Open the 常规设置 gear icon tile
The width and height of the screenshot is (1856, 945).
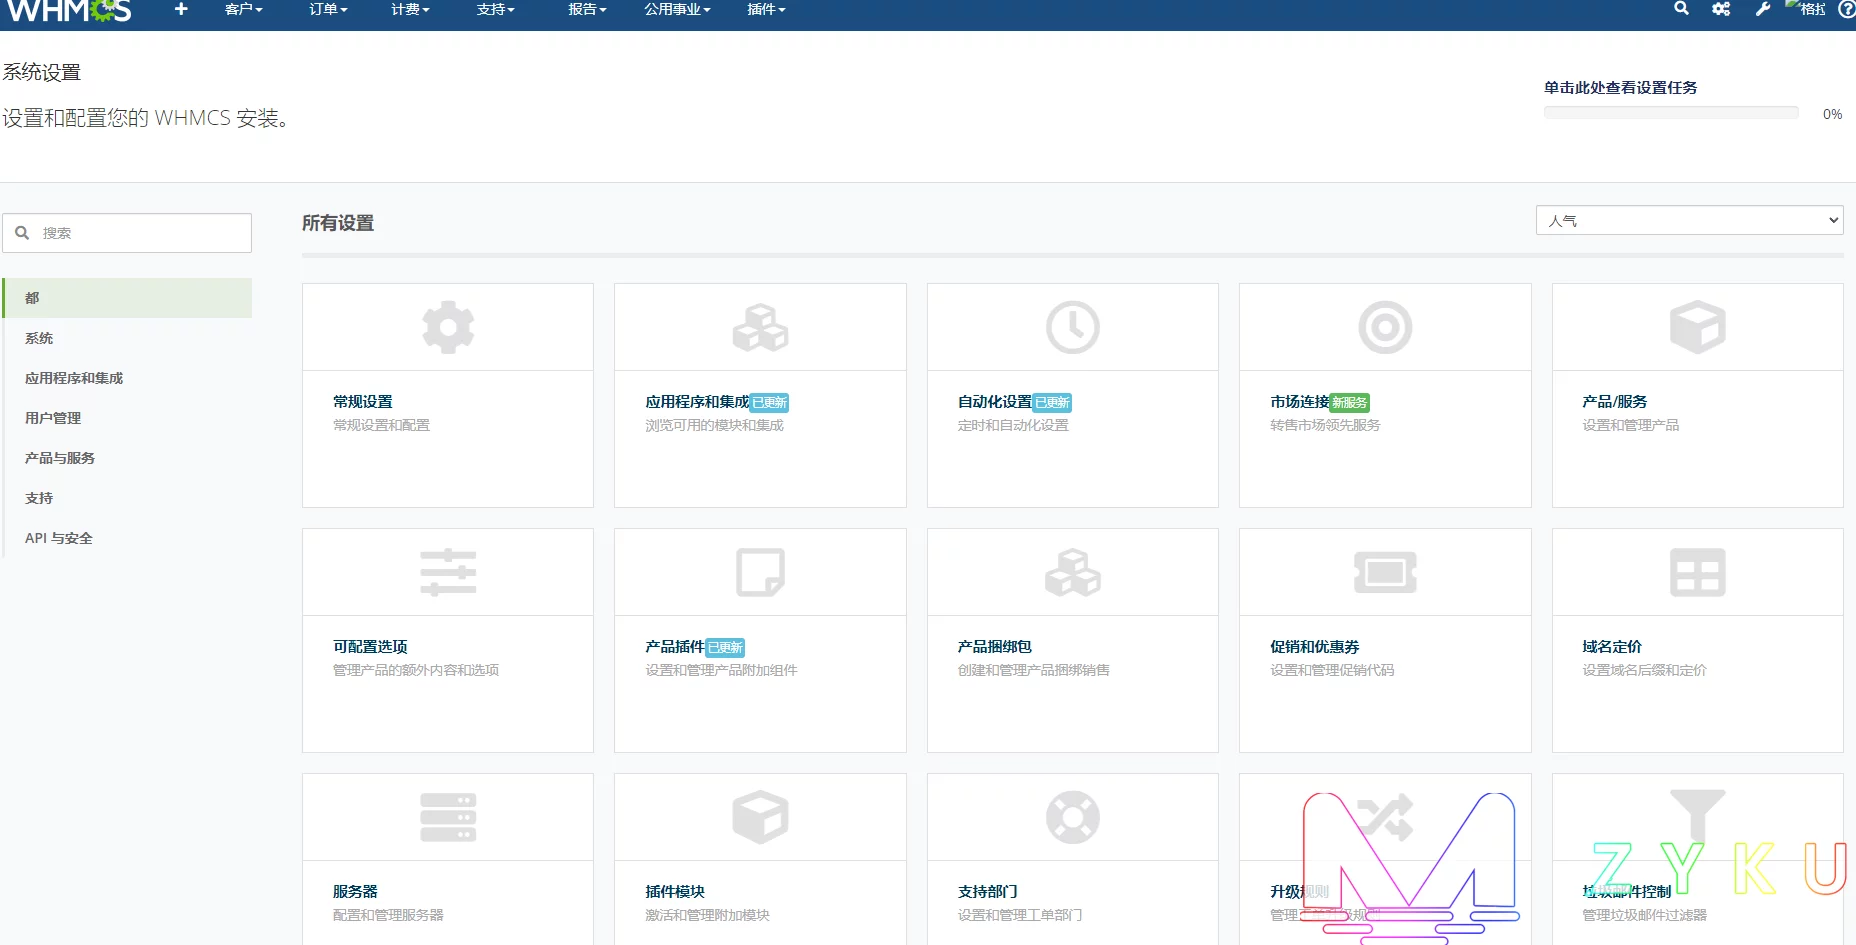pyautogui.click(x=448, y=327)
